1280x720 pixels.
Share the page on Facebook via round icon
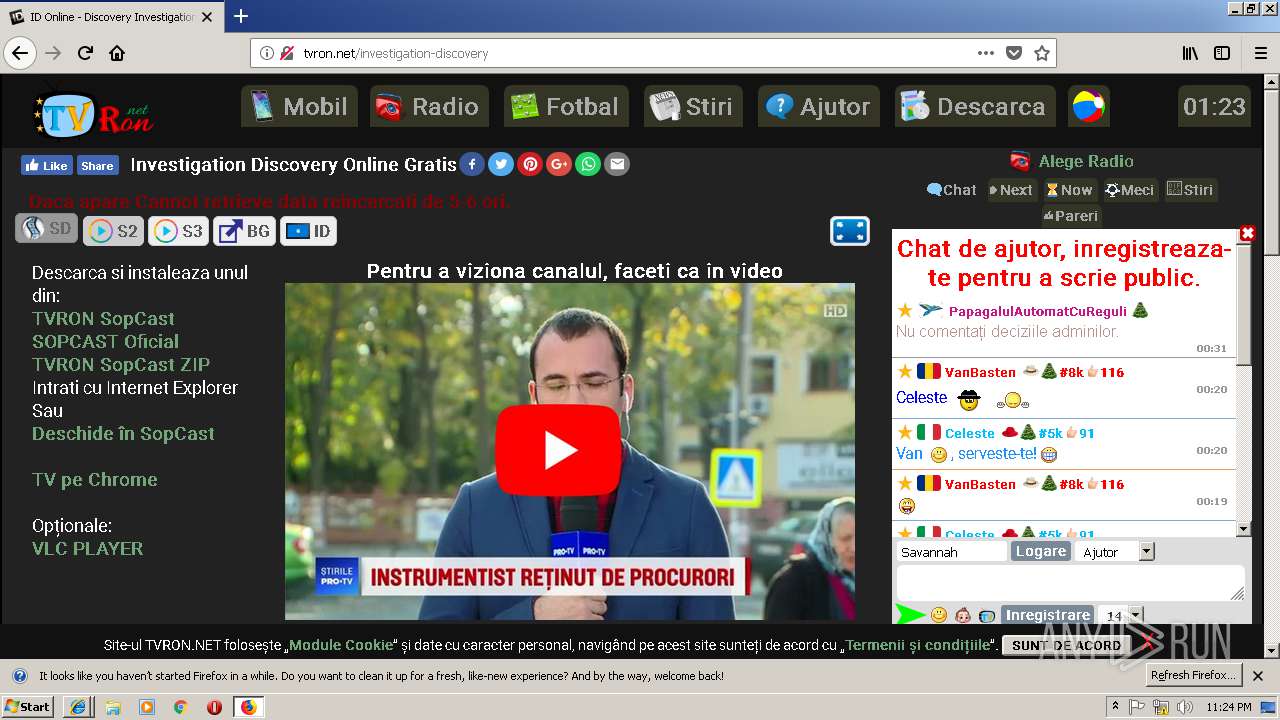coord(472,164)
